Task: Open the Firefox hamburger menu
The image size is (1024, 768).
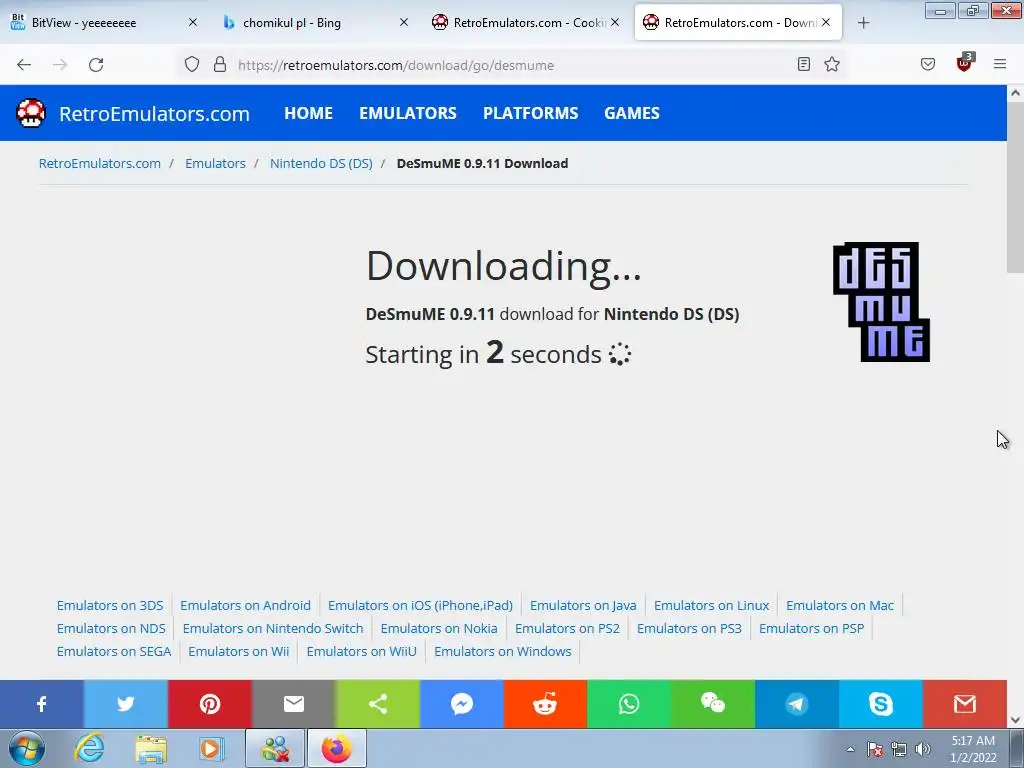Action: coord(1000,64)
